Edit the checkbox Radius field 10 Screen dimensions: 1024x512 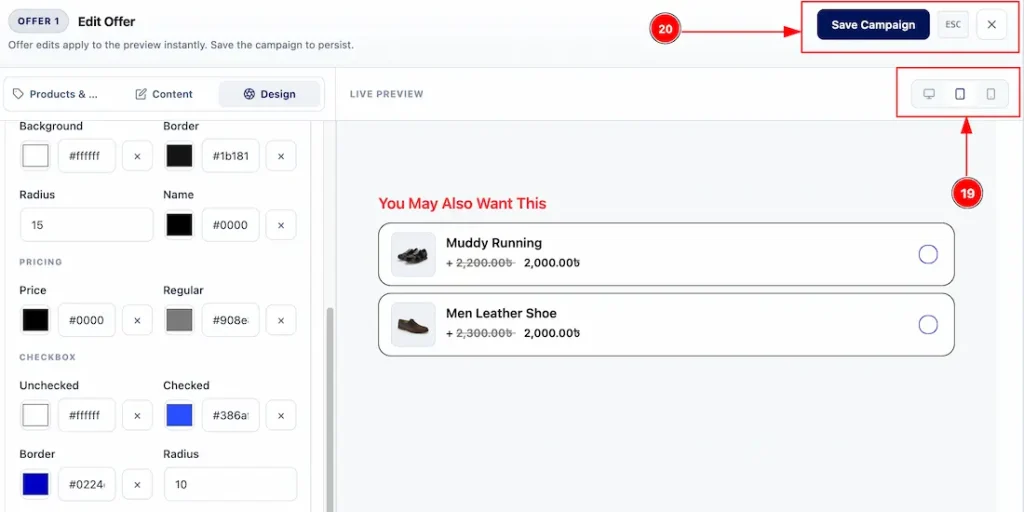(231, 484)
